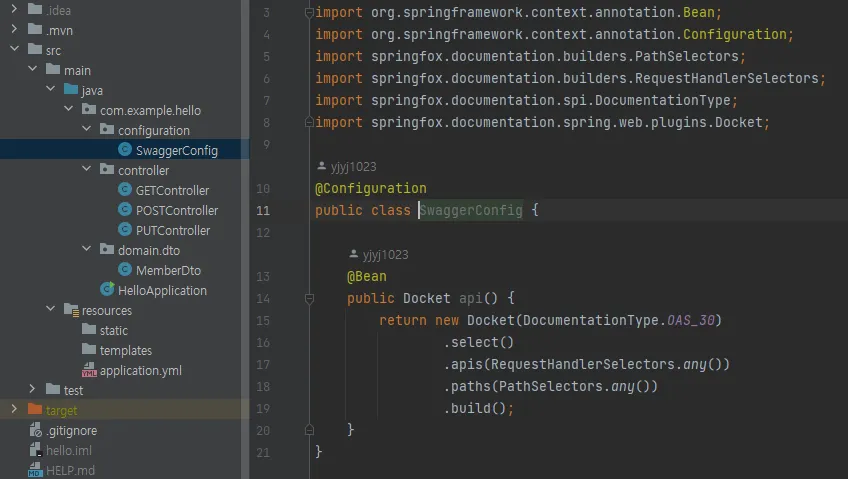Screen dimensions: 848x479
Task: Click the @Bean annotation in editor
Action: (x=367, y=276)
